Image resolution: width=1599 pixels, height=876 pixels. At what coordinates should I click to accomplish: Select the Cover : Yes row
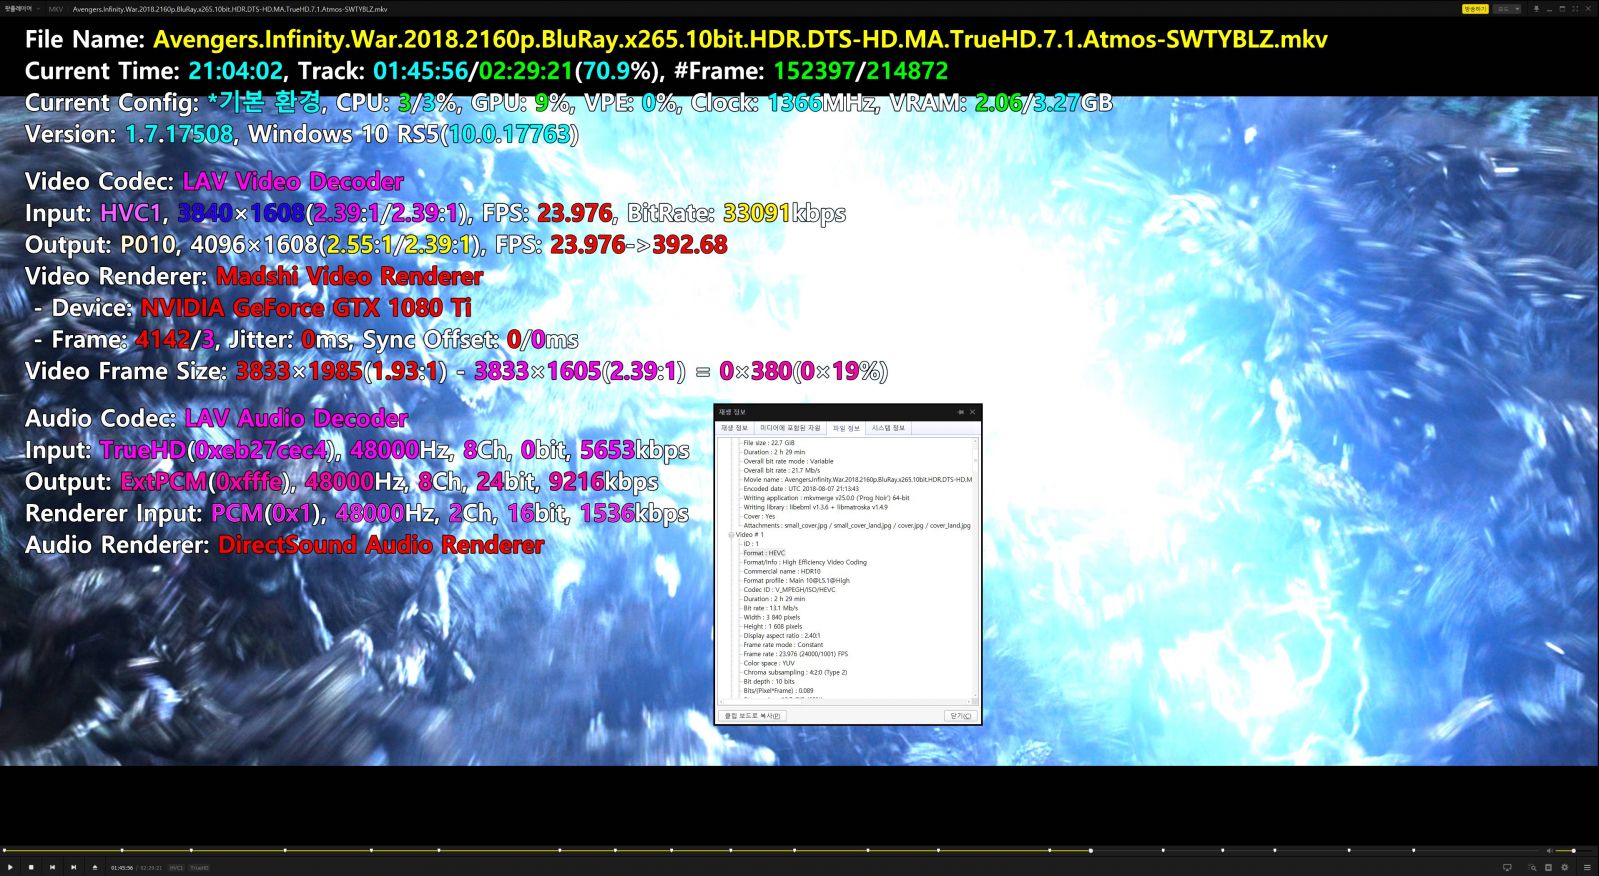[x=759, y=516]
